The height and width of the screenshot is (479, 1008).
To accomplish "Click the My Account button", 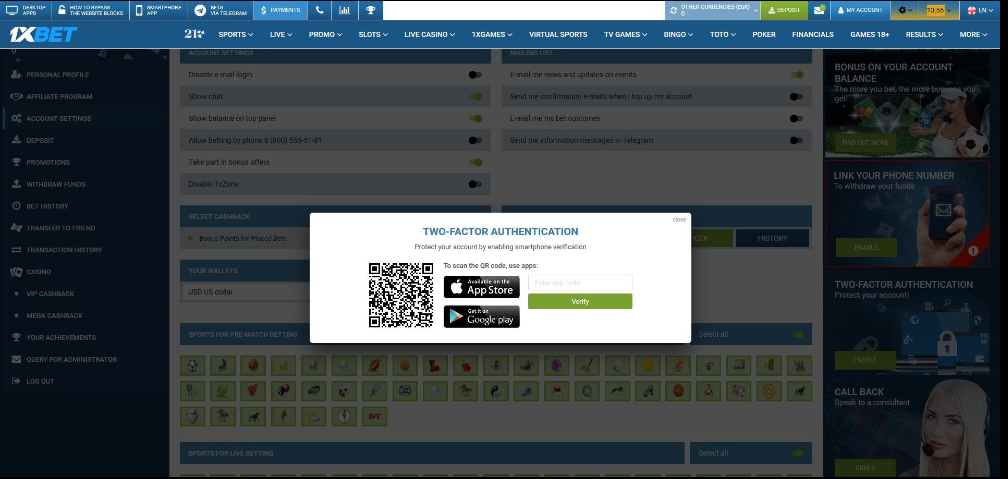I will point(860,10).
